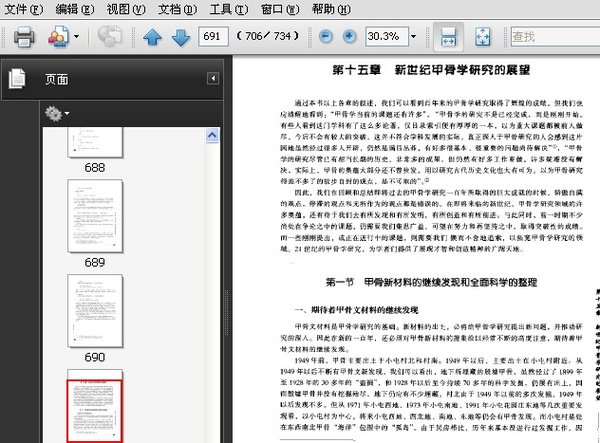This screenshot has width=600, height=443.
Task: Open the 帮助 (Help) menu
Action: click(331, 9)
